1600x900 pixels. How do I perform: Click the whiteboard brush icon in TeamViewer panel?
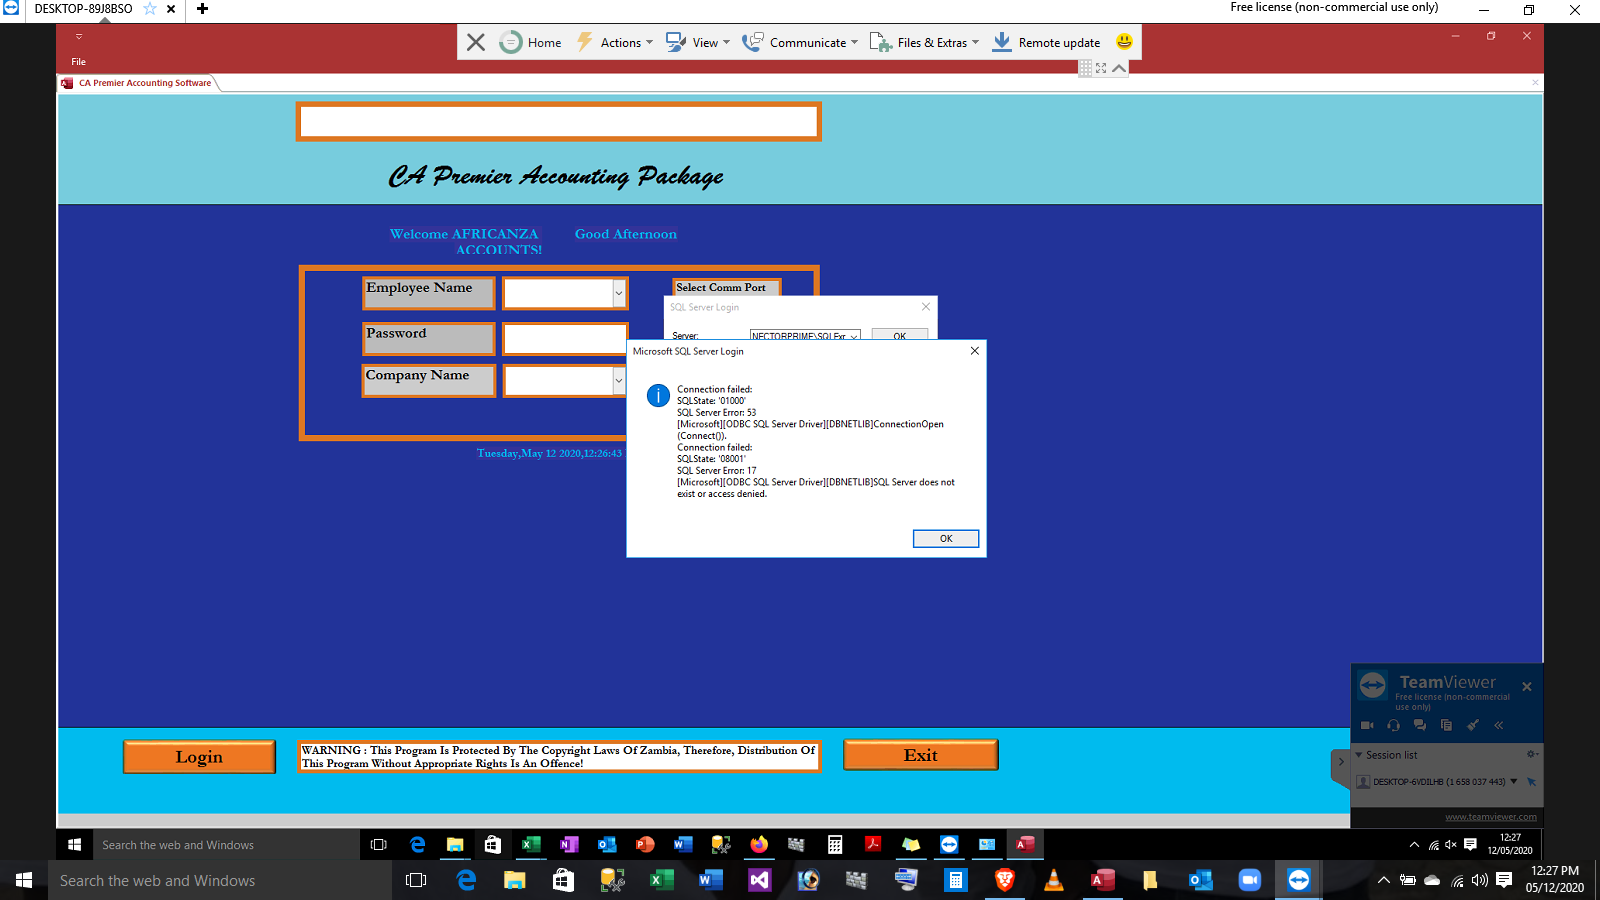(1472, 725)
